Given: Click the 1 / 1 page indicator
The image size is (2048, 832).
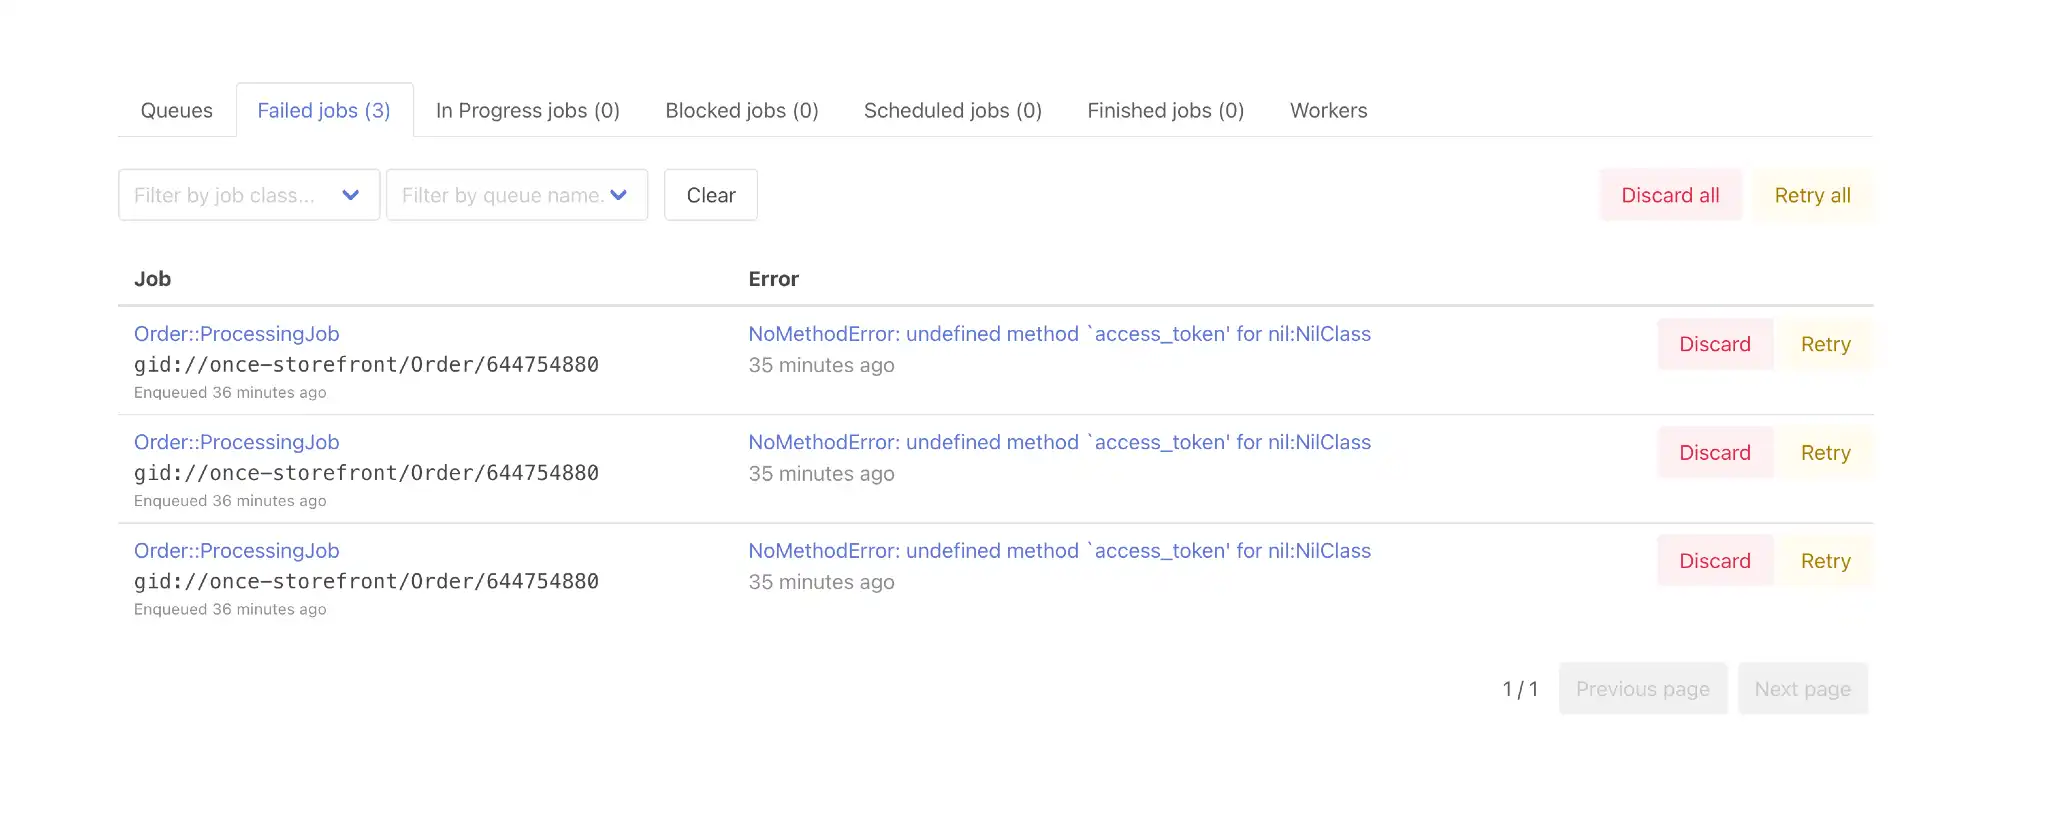Looking at the screenshot, I should (1520, 689).
